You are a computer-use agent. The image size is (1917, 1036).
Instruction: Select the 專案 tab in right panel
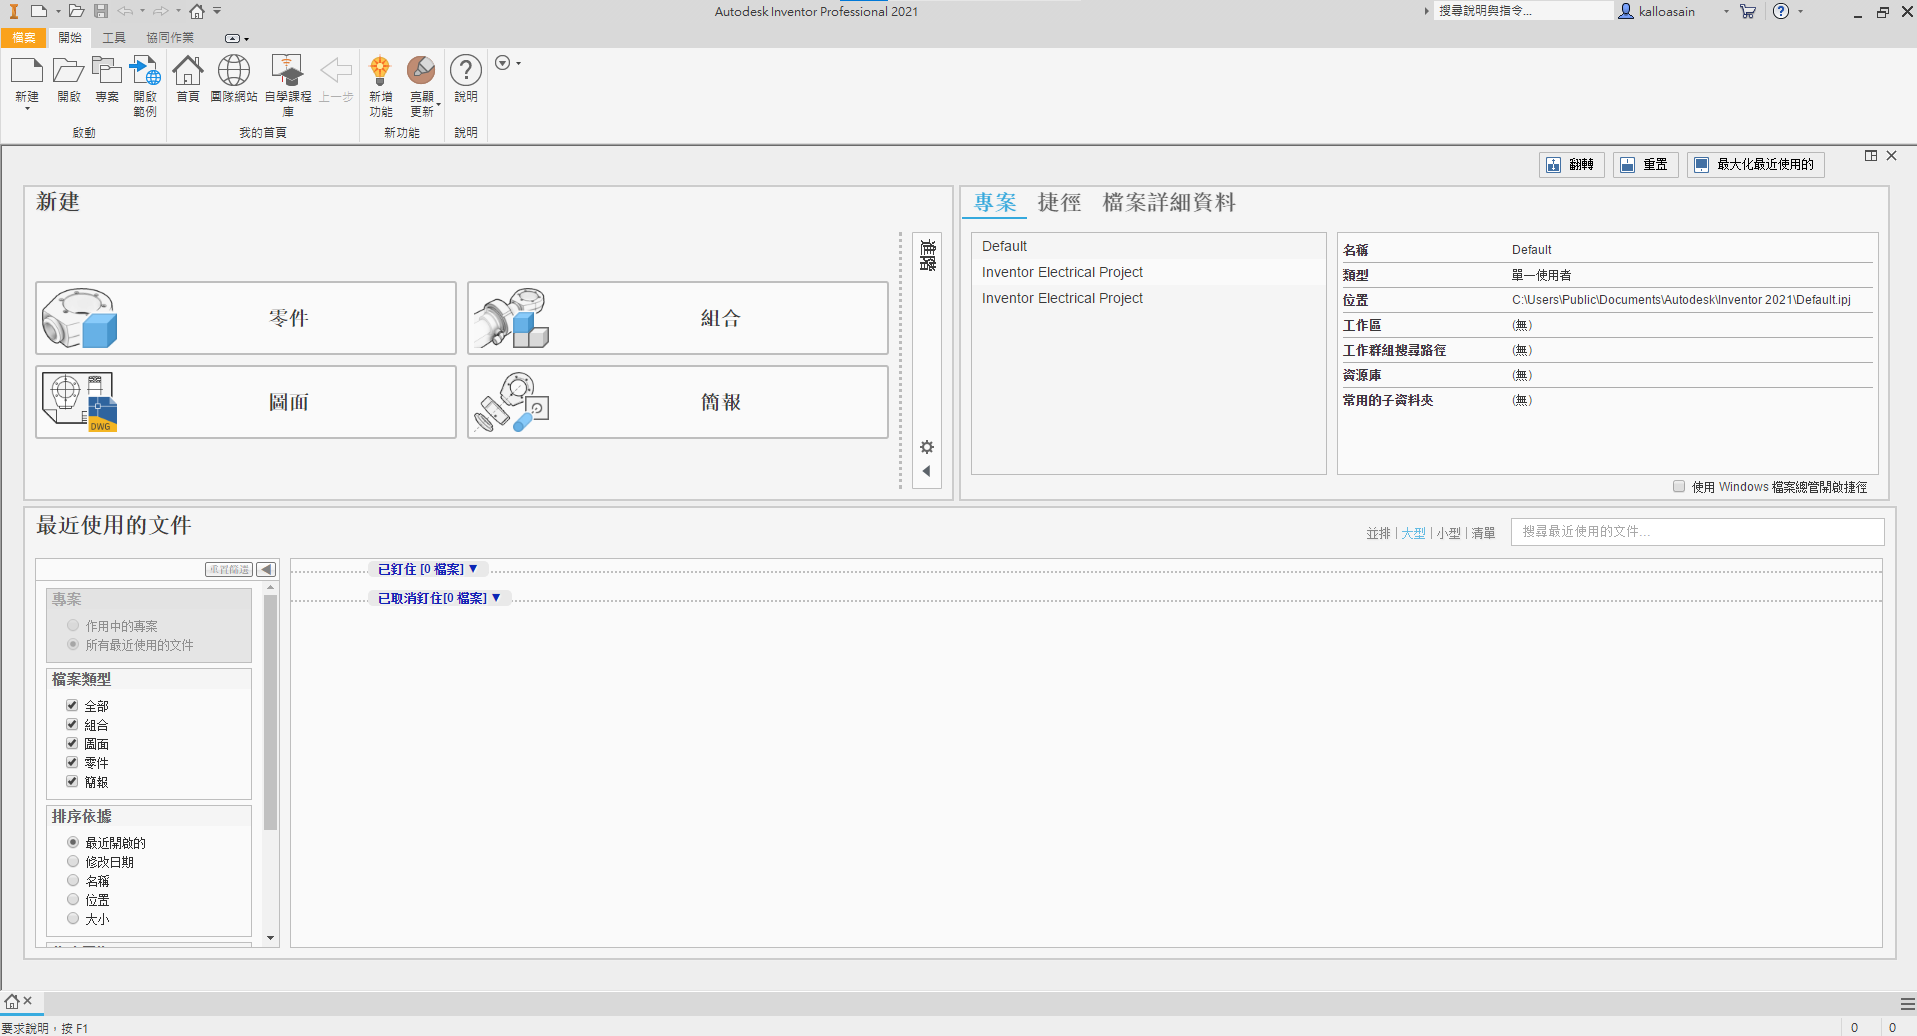995,203
